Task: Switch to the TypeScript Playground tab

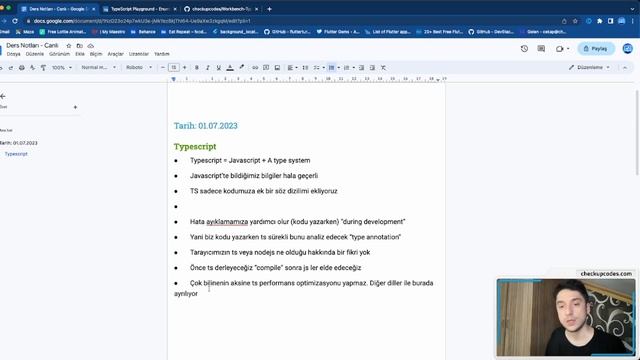Action: [x=139, y=9]
